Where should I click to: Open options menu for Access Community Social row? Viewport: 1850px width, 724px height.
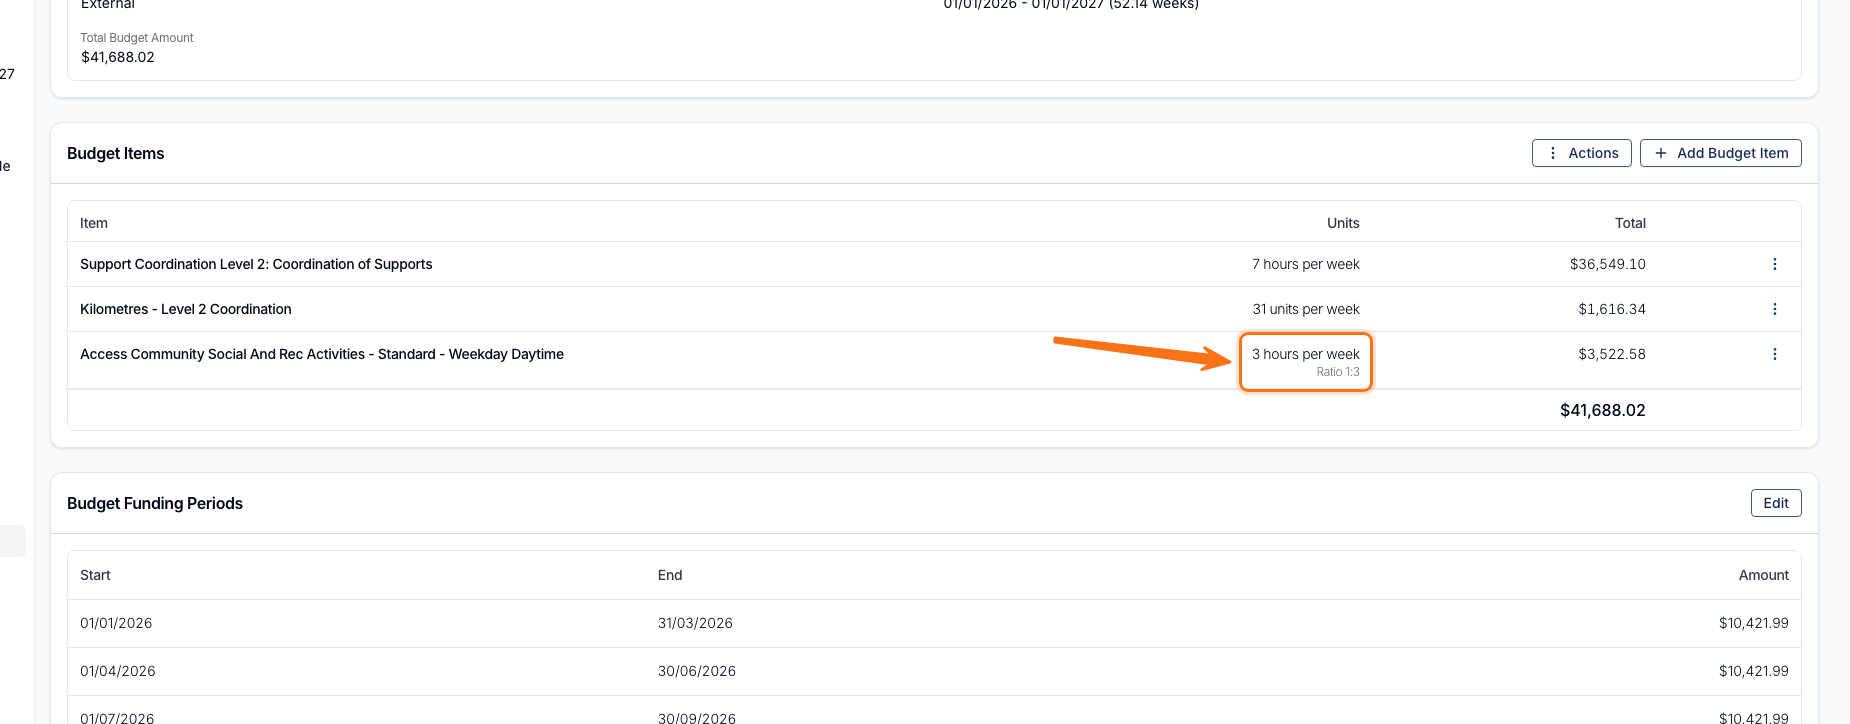coord(1775,354)
